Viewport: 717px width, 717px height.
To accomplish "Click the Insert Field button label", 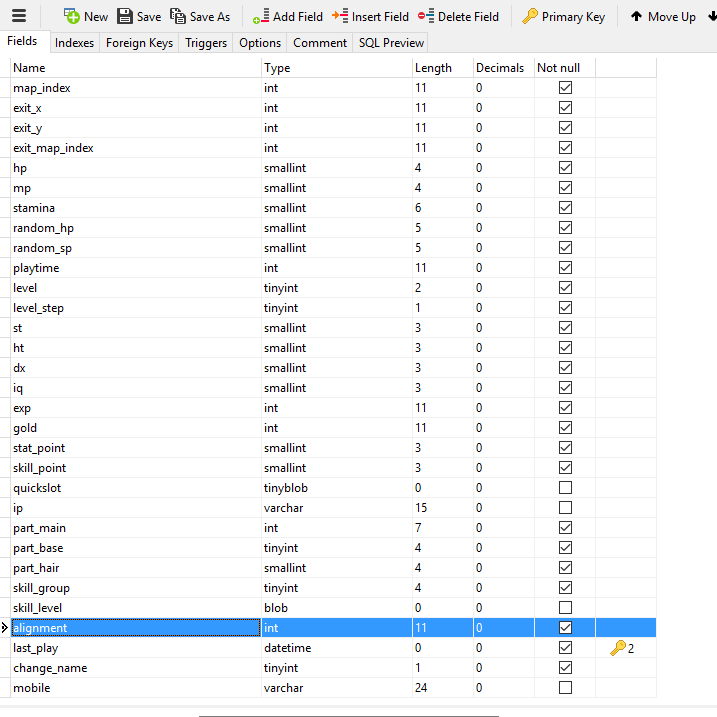I will 380,17.
